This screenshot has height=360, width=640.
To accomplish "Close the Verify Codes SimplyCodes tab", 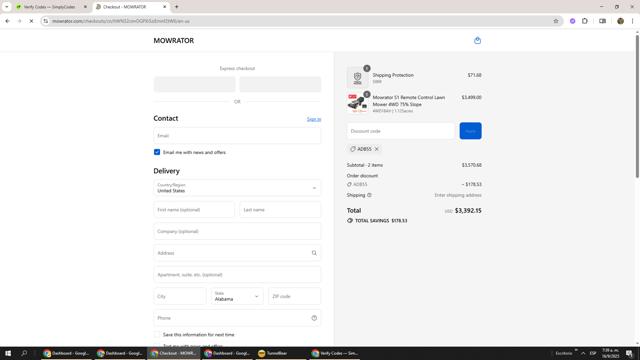I will [x=85, y=7].
